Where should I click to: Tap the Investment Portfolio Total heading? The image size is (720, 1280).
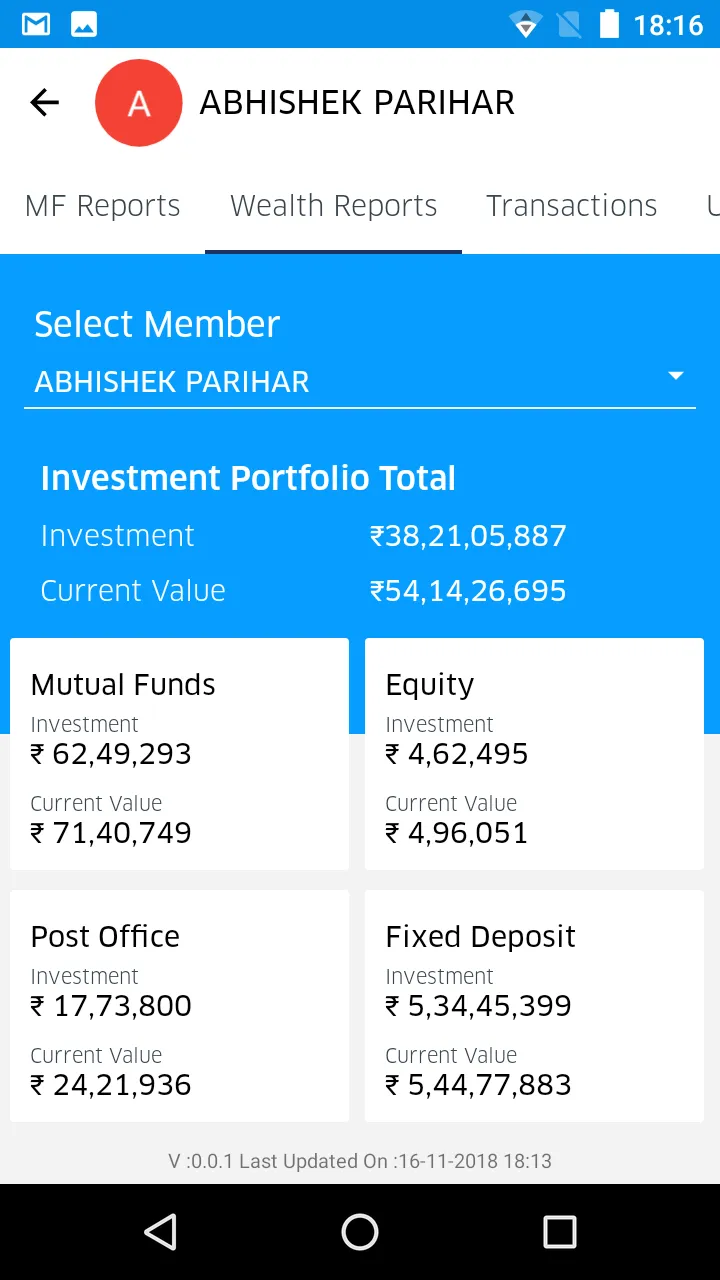coord(248,478)
